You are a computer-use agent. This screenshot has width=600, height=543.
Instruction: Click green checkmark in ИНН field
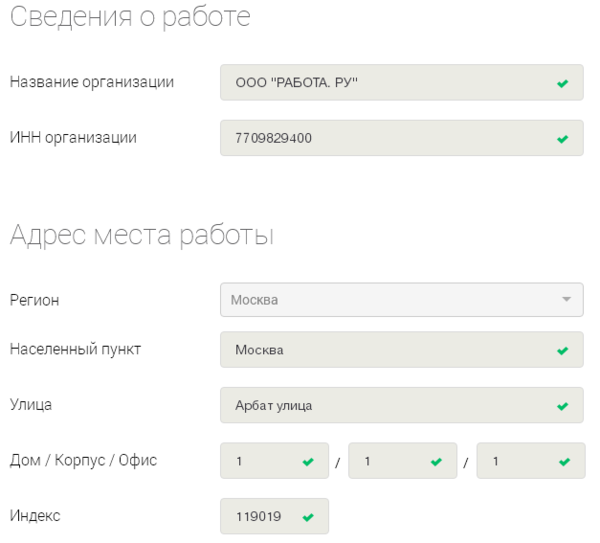click(562, 139)
